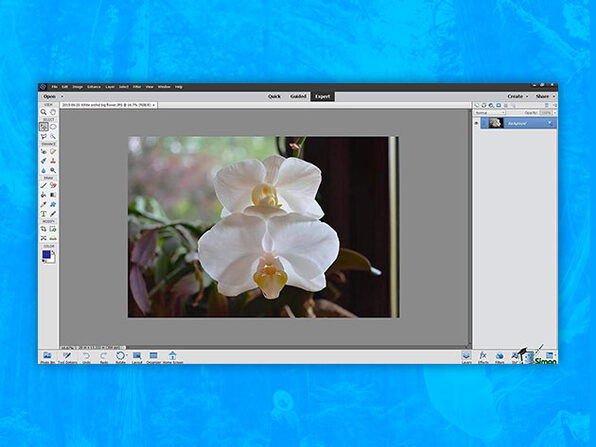Switch to Guided edit mode
Viewport: 596px width, 447px height.
(x=298, y=97)
